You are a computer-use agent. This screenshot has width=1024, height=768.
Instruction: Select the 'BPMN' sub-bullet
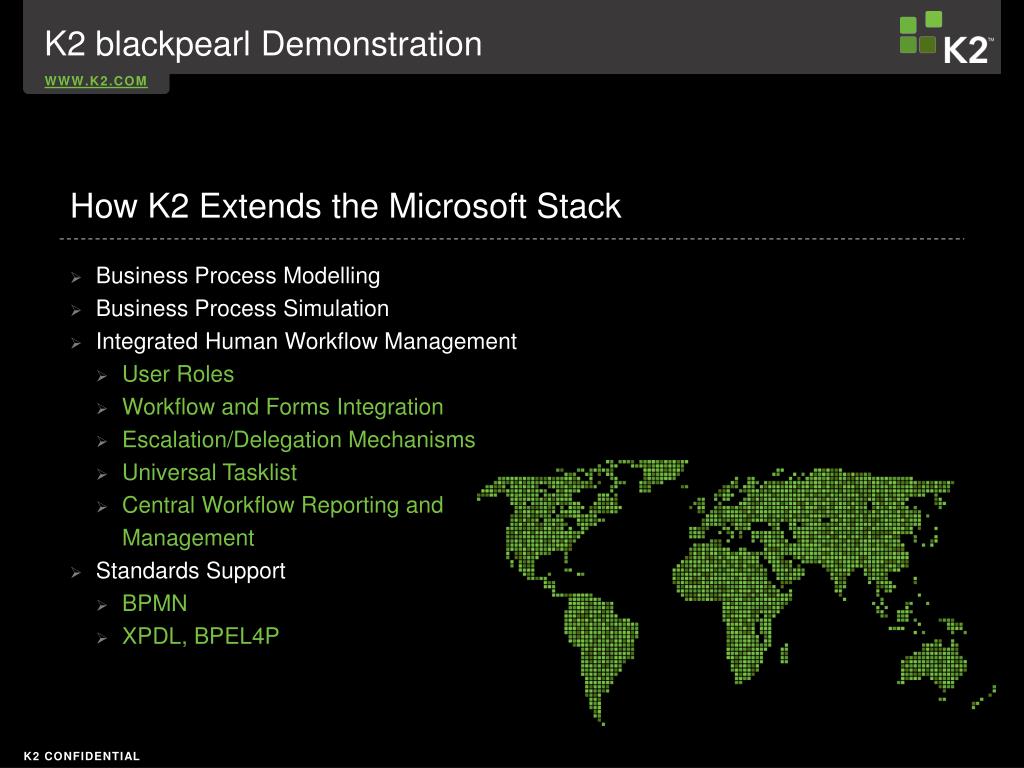pos(155,603)
